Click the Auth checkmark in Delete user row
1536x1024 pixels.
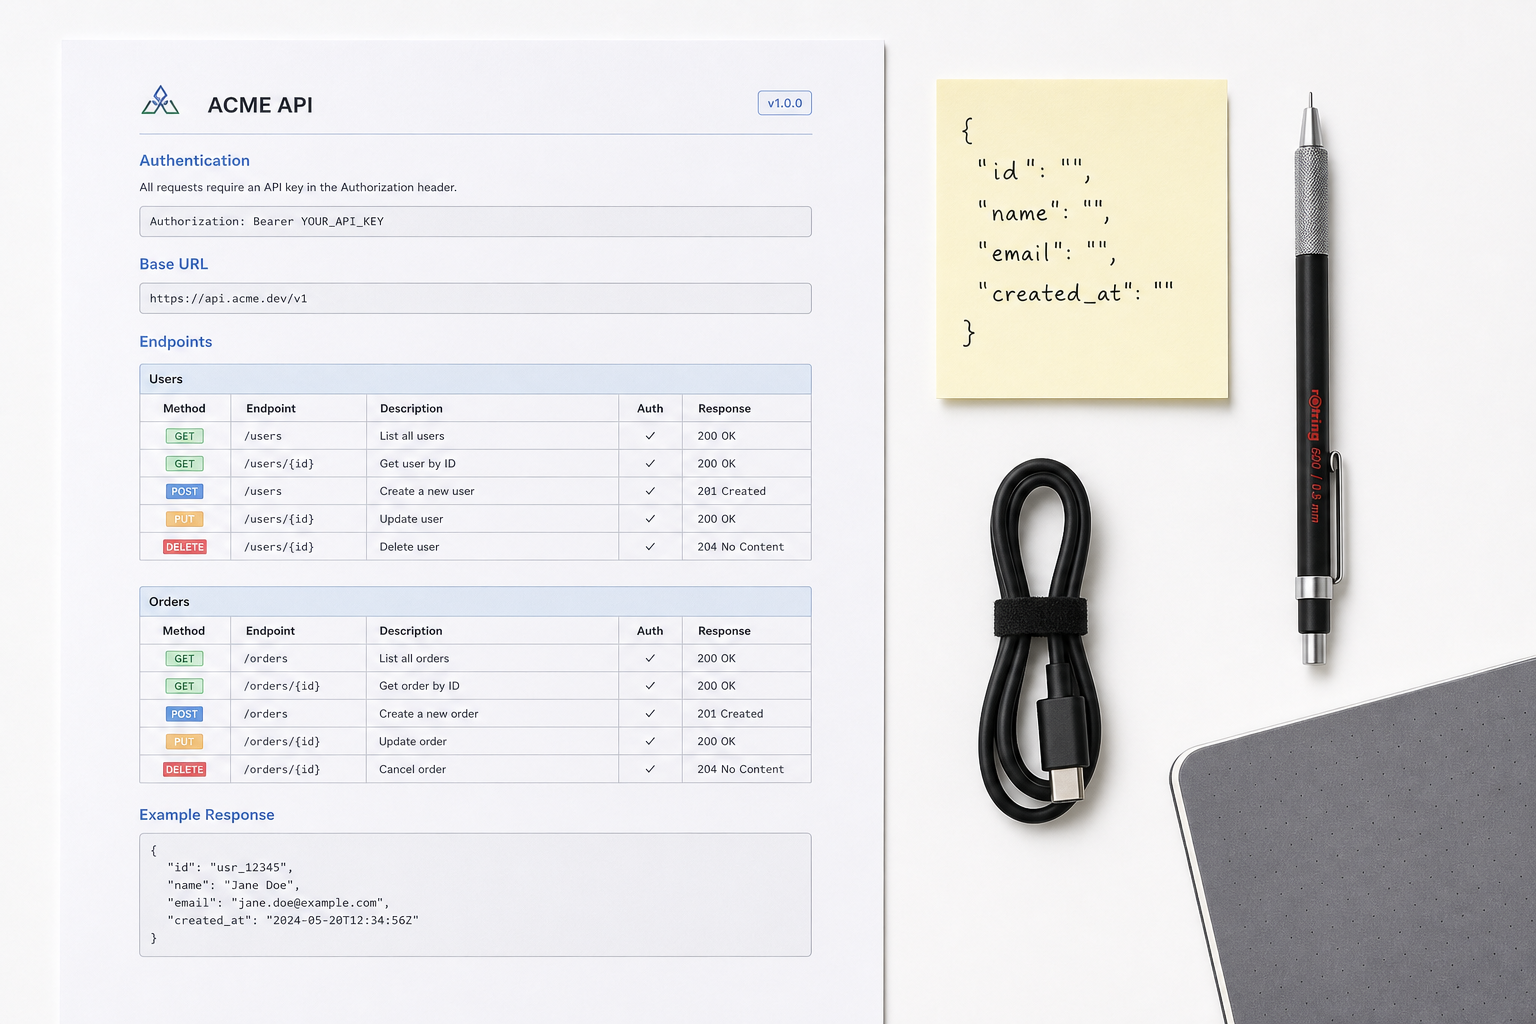[650, 547]
